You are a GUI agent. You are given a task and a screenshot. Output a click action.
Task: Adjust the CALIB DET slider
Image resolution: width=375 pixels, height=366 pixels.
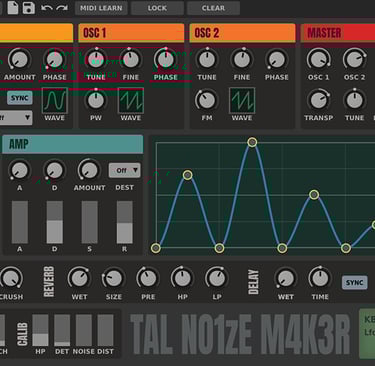[62, 330]
